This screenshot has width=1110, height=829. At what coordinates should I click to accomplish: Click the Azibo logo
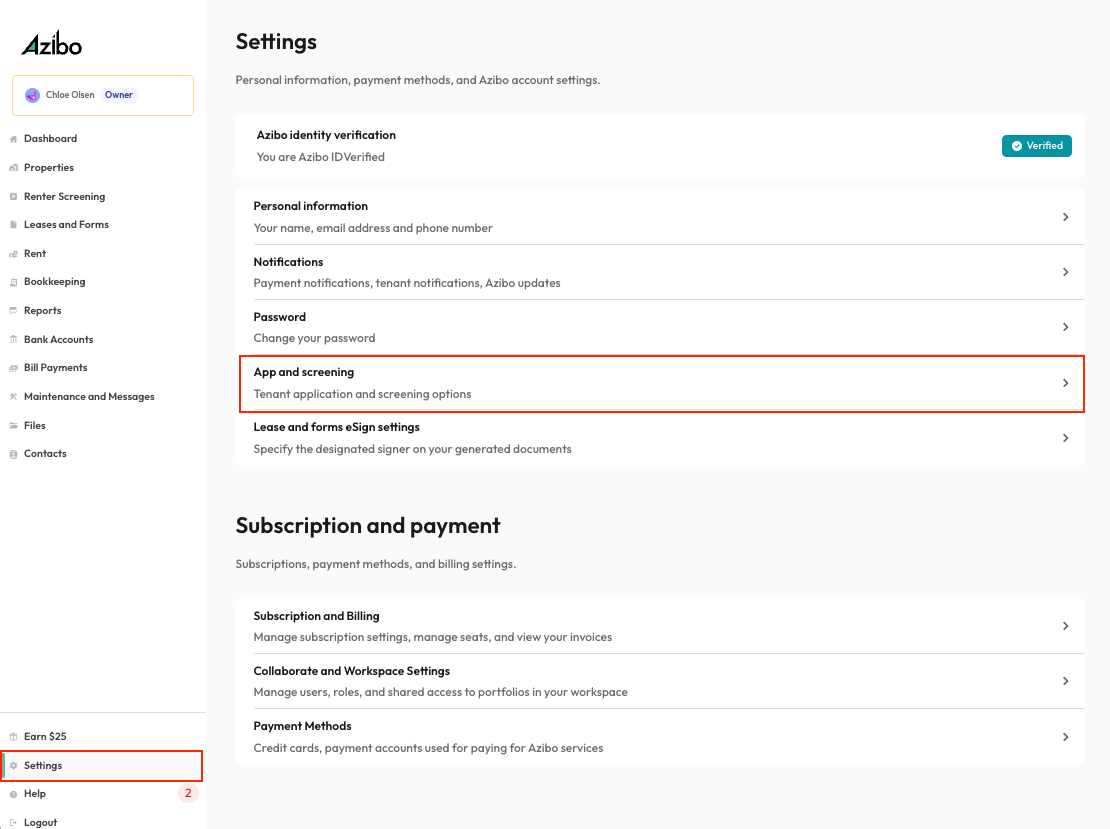[52, 44]
